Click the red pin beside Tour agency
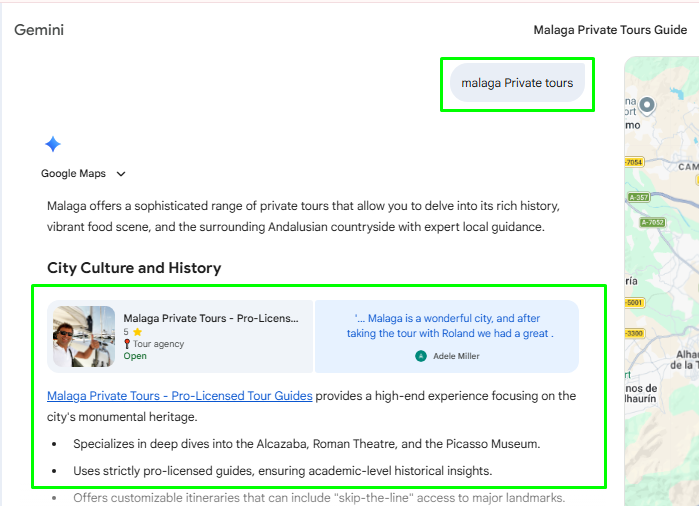Screen dimensions: 699x506 pos(127,344)
